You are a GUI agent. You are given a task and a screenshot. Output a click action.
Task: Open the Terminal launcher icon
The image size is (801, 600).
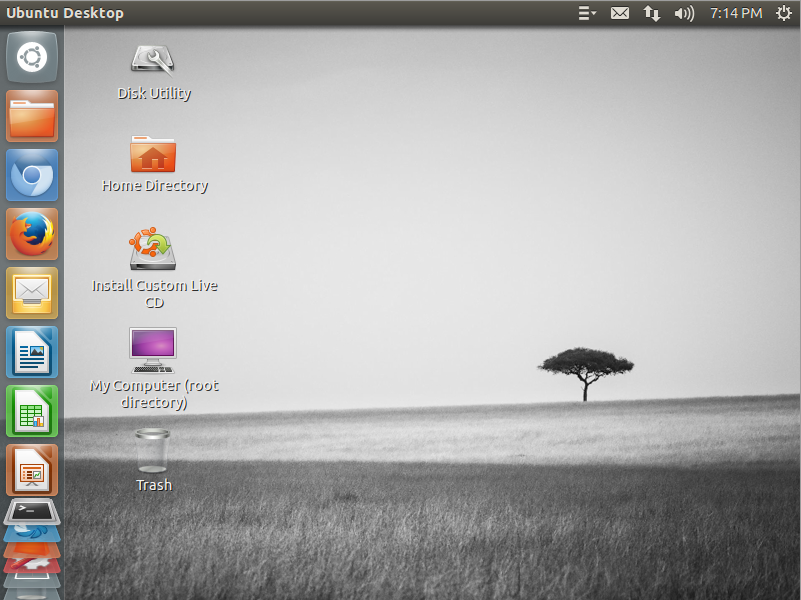(32, 512)
